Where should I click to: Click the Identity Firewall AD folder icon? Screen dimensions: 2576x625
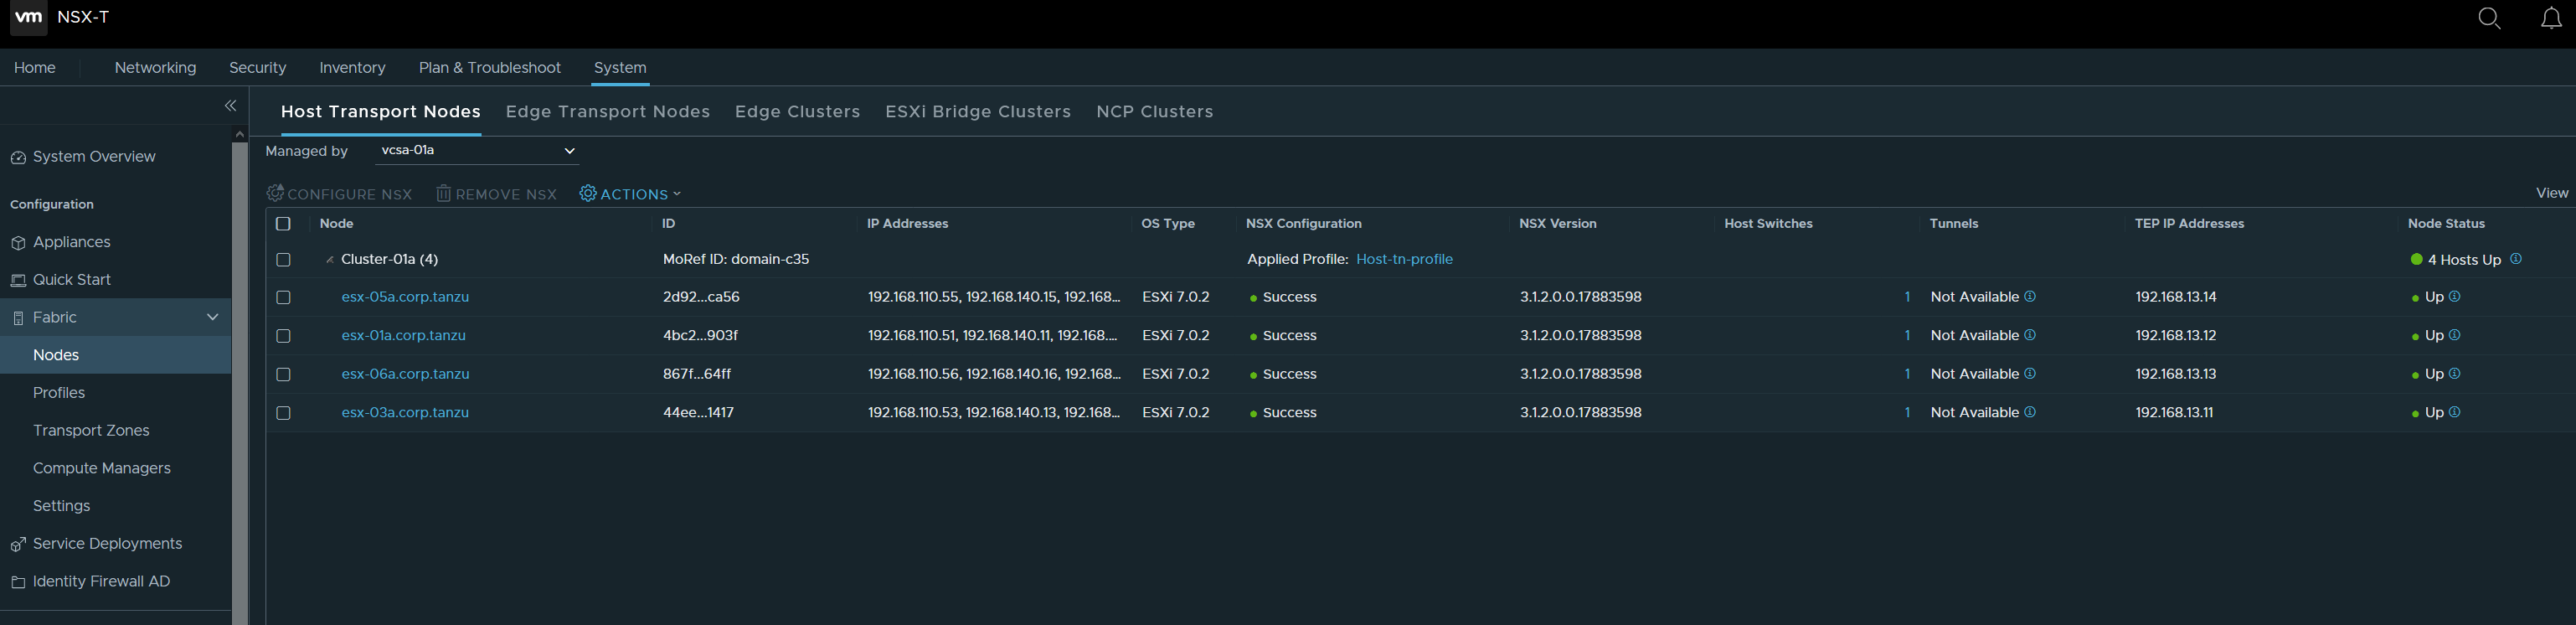point(18,582)
